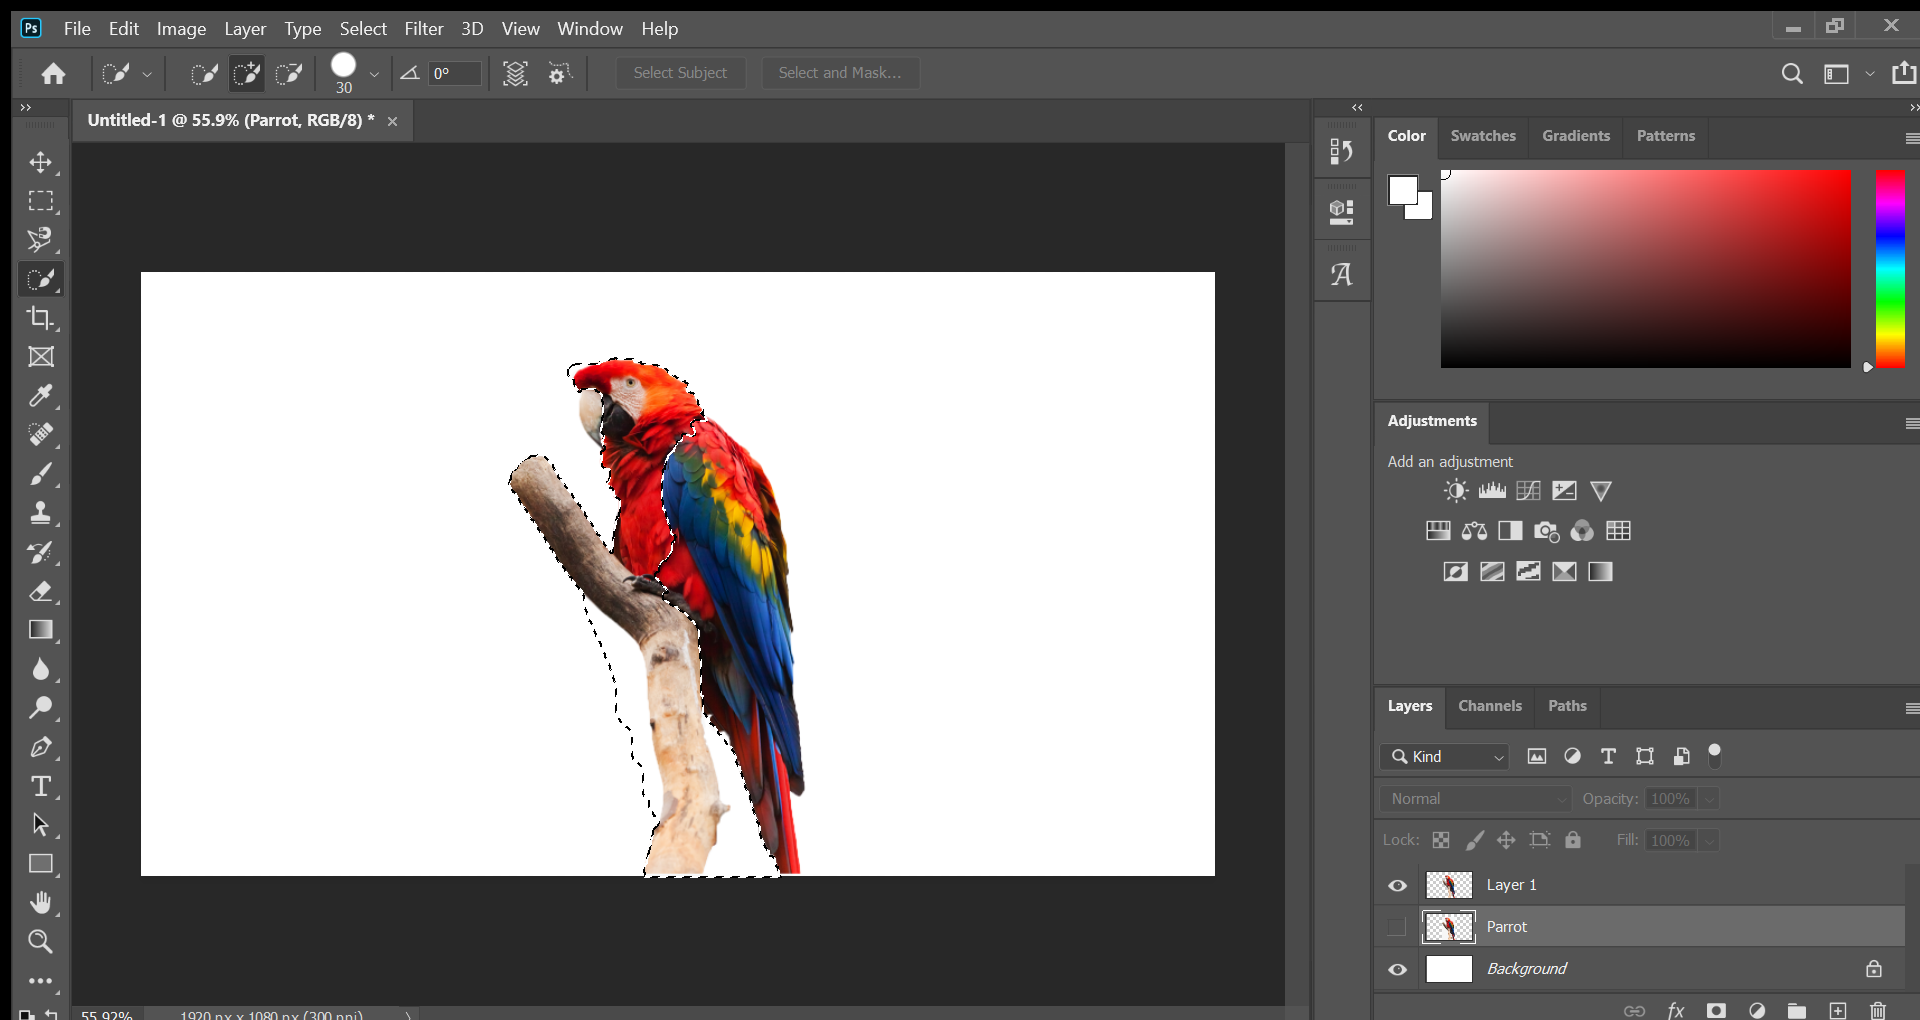The height and width of the screenshot is (1020, 1920).
Task: Pick the Eyedropper tool
Action: pos(40,396)
